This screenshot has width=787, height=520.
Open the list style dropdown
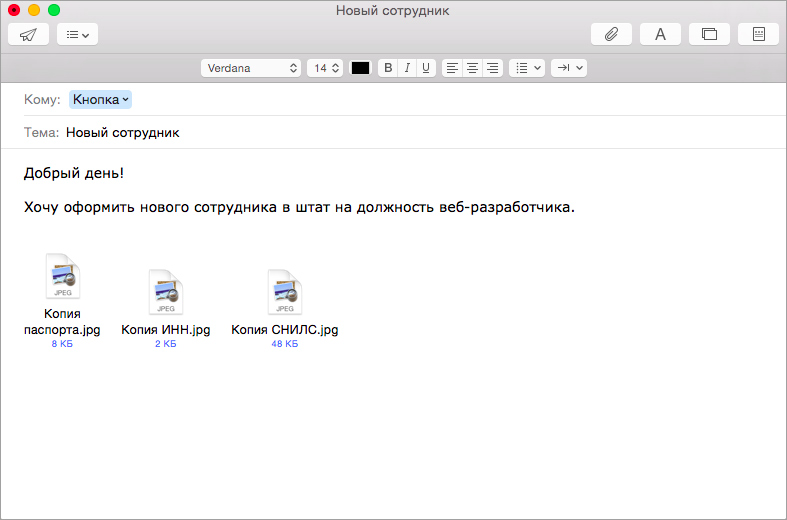(x=526, y=68)
